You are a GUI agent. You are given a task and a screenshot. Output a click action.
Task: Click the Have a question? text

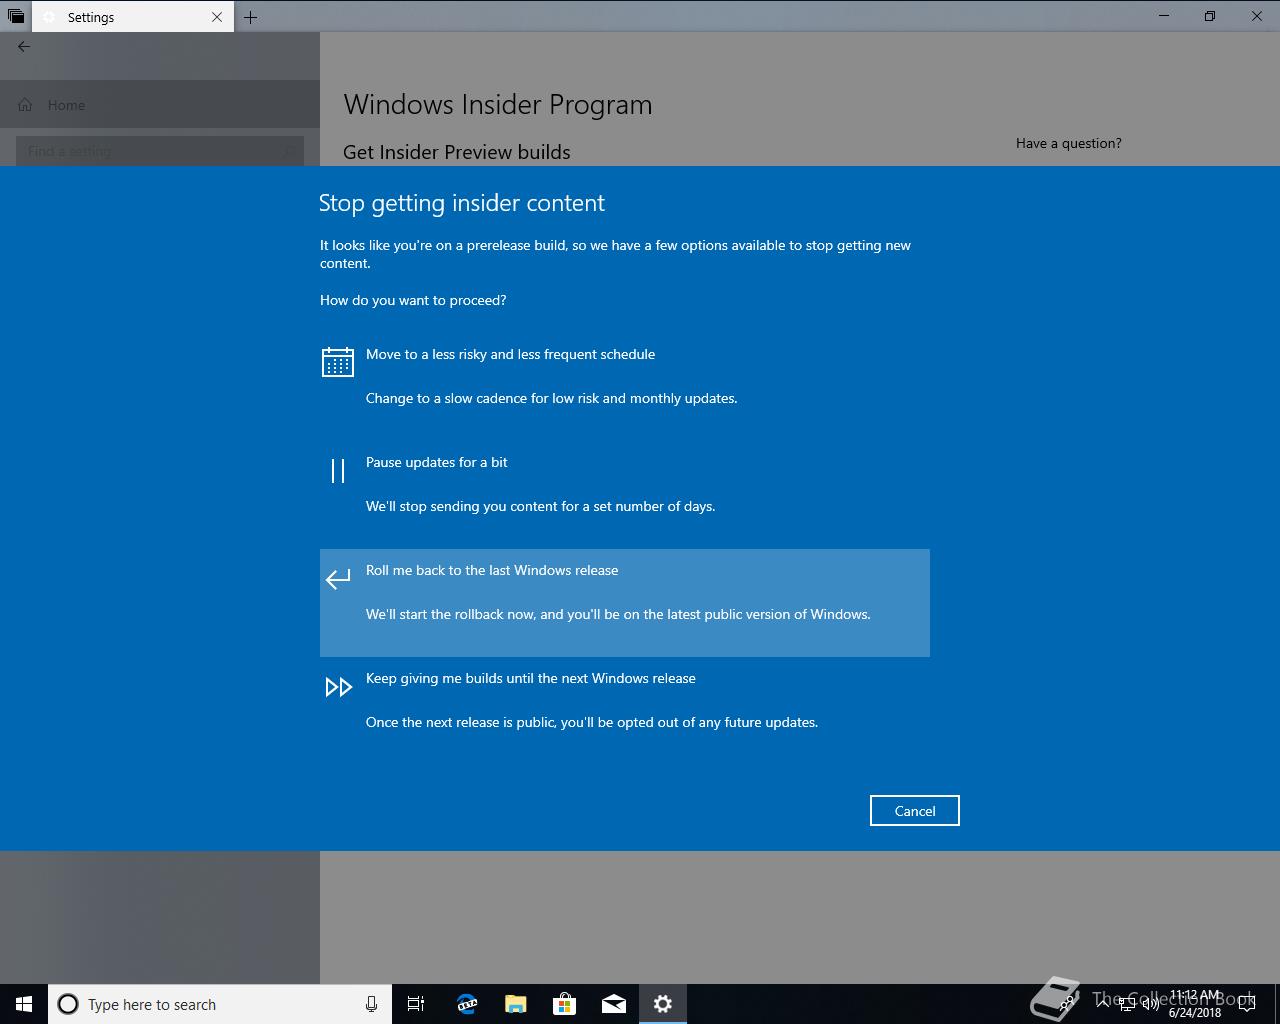(x=1069, y=143)
